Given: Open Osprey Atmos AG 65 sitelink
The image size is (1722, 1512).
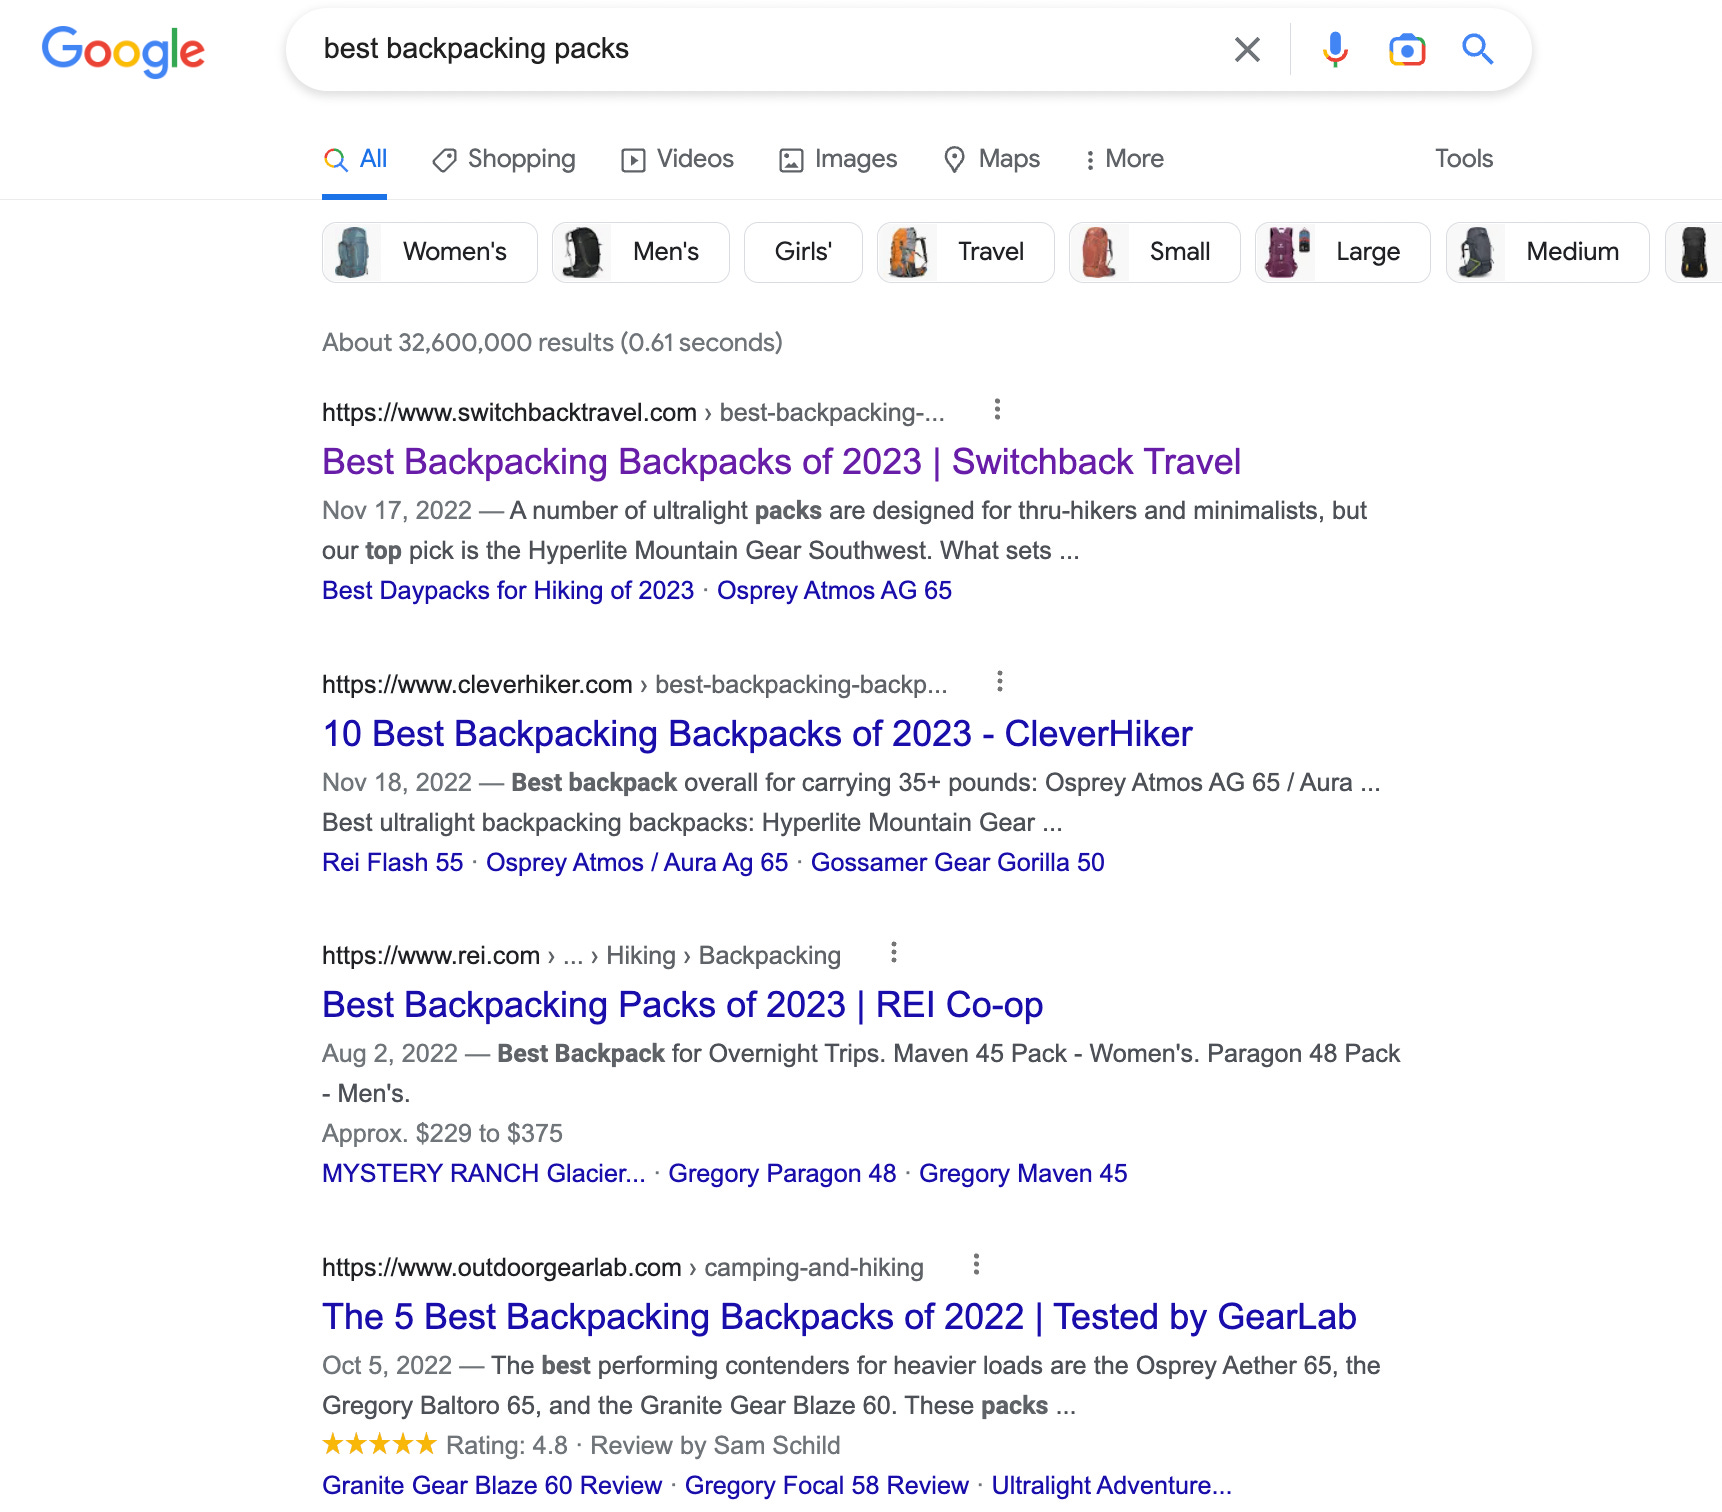Looking at the screenshot, I should 834,591.
